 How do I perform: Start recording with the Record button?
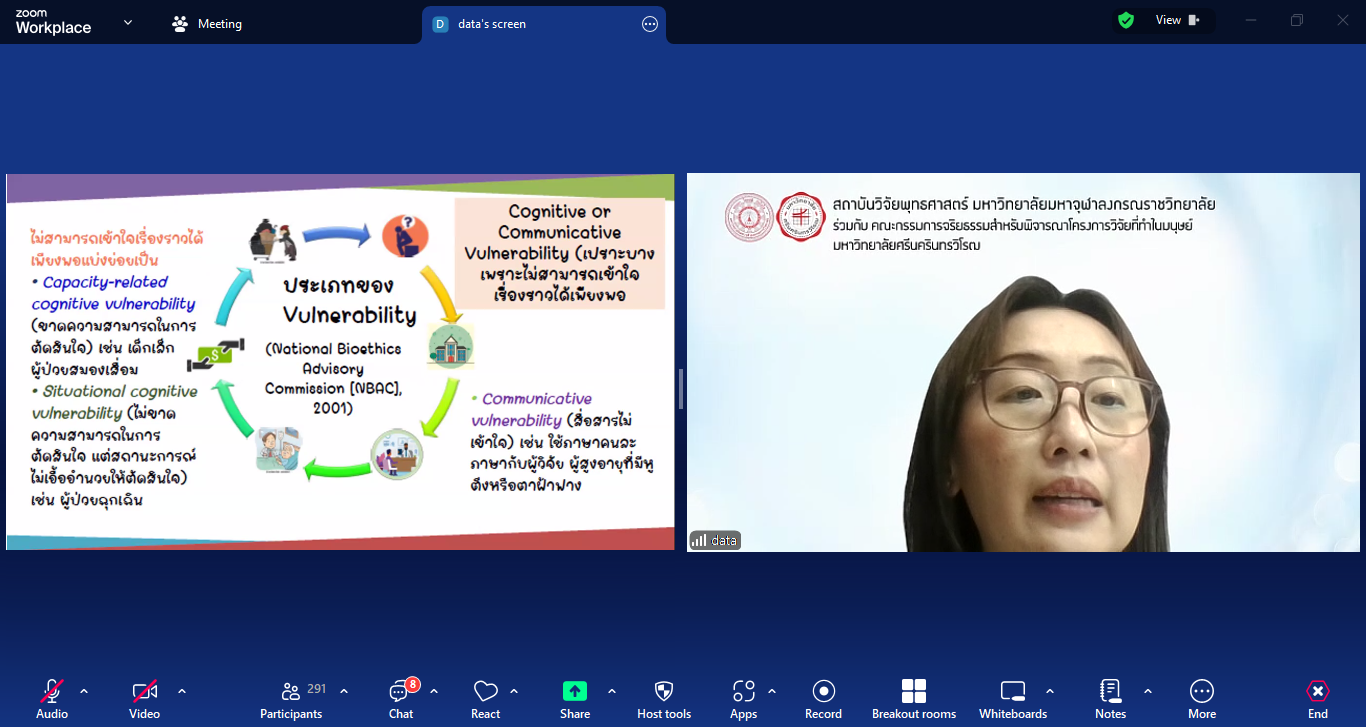(x=823, y=692)
